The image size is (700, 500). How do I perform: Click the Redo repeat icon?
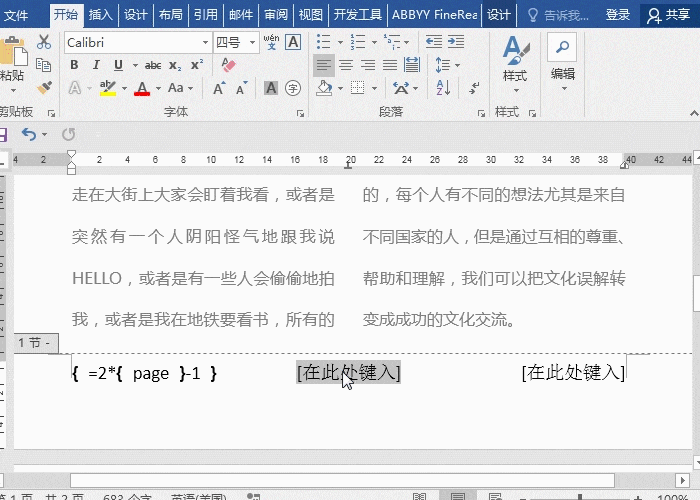coord(68,134)
